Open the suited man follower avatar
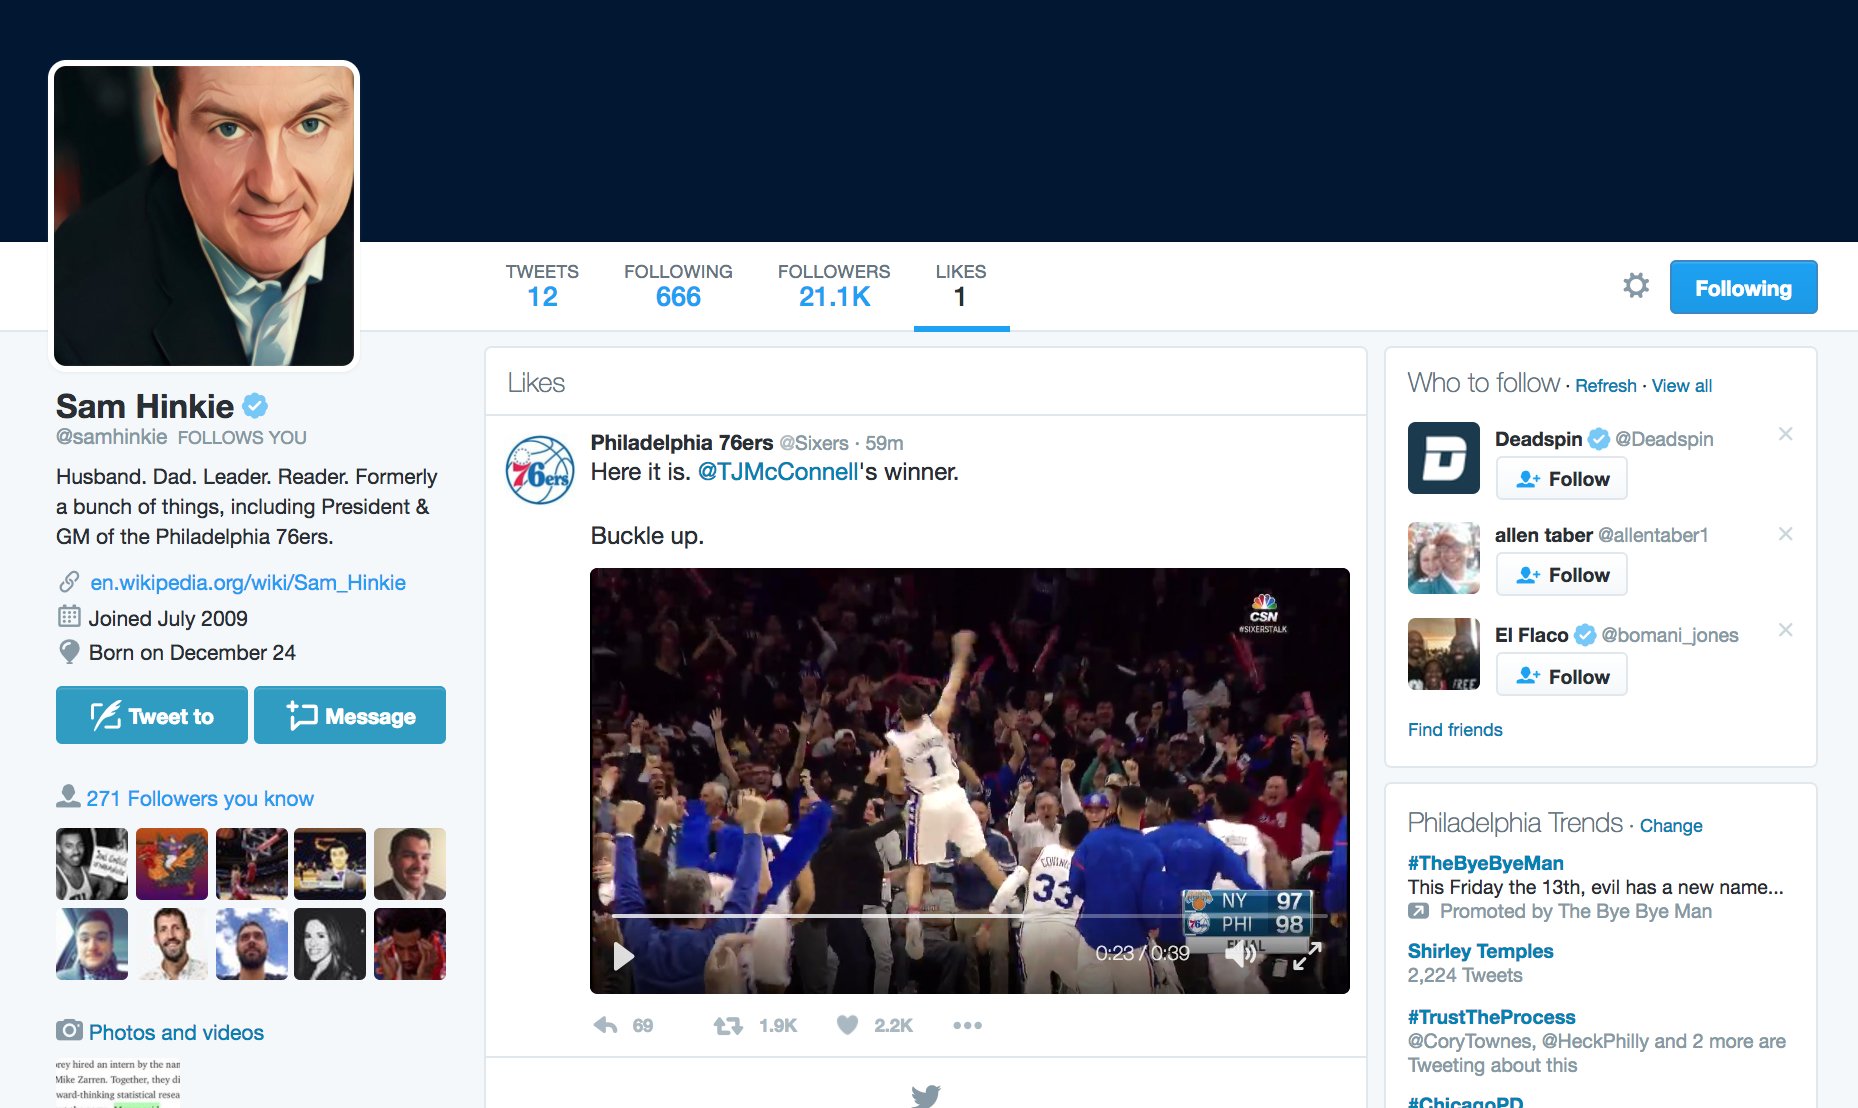 (x=410, y=864)
